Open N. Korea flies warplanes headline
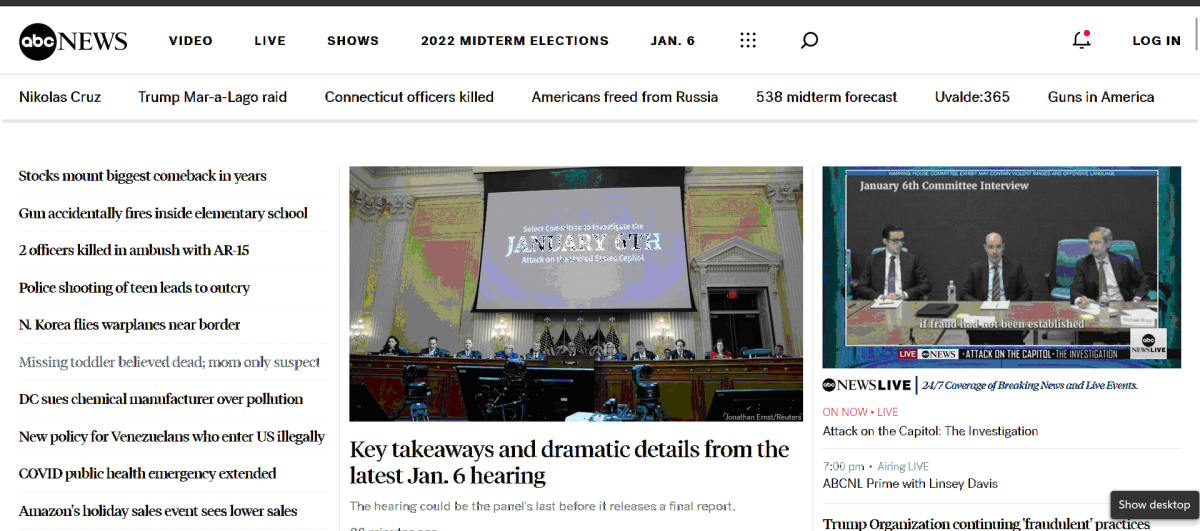Screen dimensions: 1200x531 [x=129, y=325]
